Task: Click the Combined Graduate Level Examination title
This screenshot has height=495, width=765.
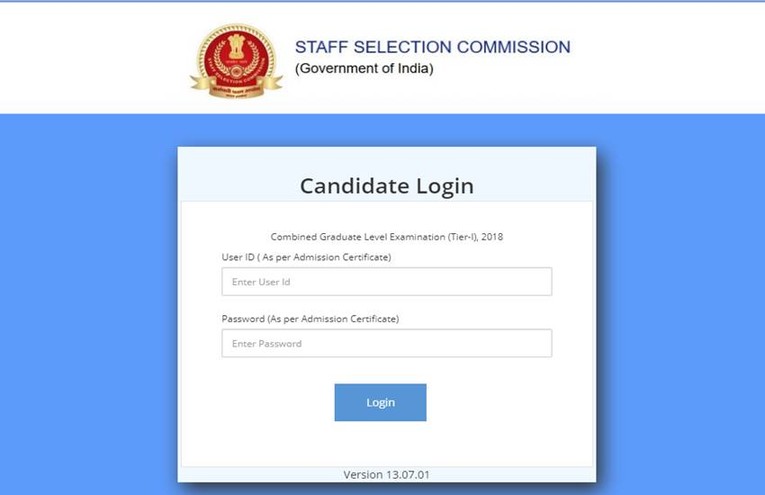Action: click(385, 237)
